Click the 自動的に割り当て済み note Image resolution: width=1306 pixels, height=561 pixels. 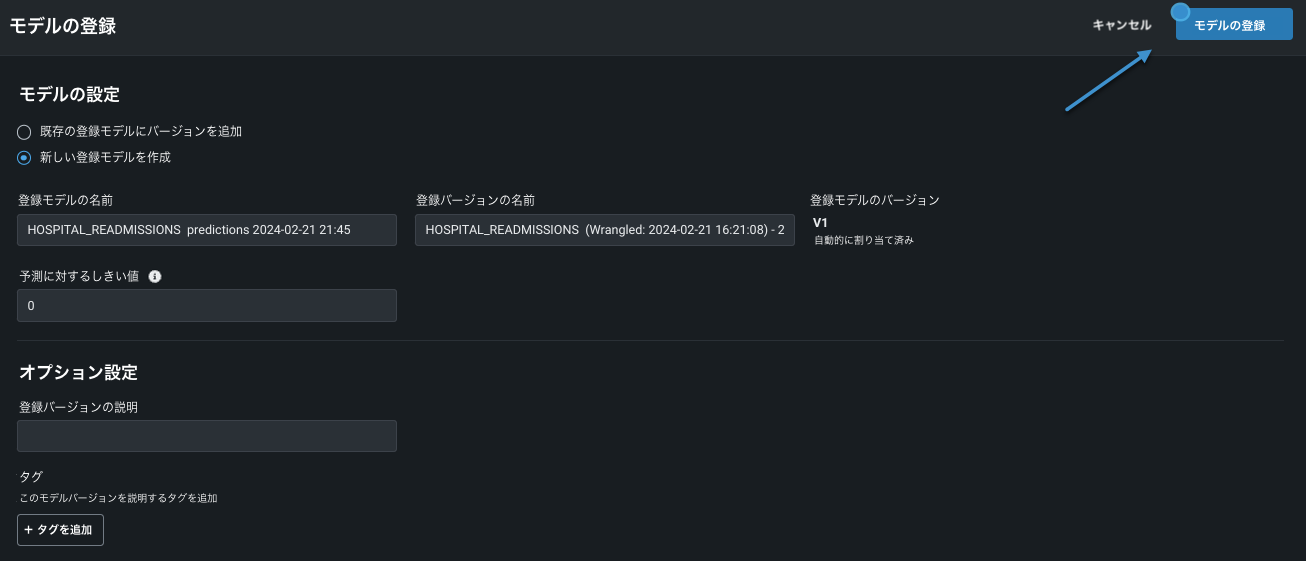pyautogui.click(x=863, y=241)
